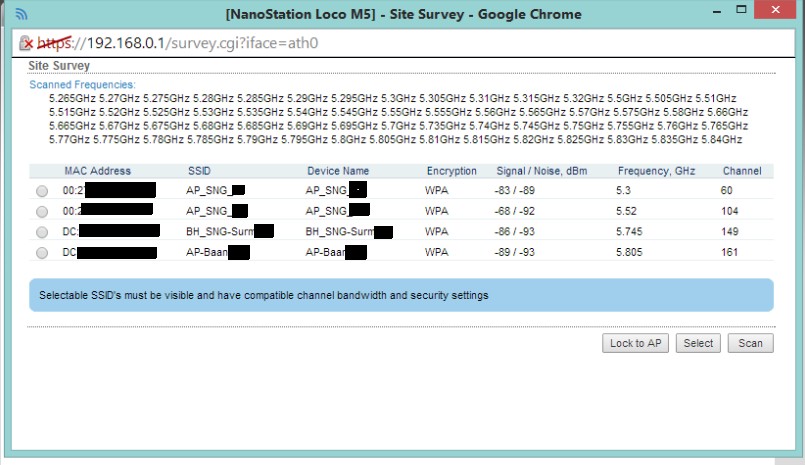Click the RSS-style window icon in title bar
The height and width of the screenshot is (465, 805).
[21, 14]
